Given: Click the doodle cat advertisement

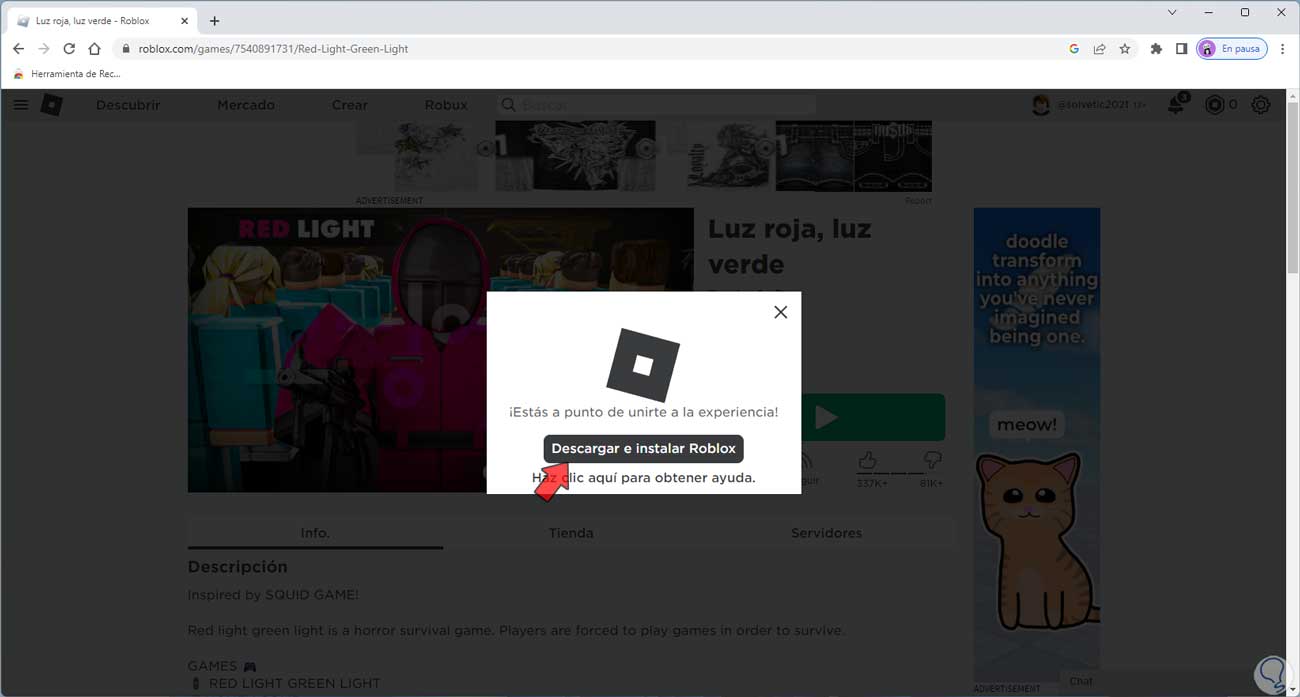Looking at the screenshot, I should click(x=1037, y=445).
